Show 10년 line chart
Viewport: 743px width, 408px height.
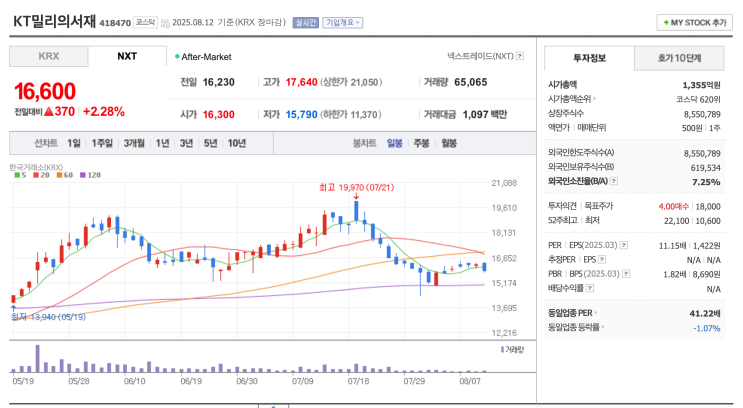tap(237, 143)
